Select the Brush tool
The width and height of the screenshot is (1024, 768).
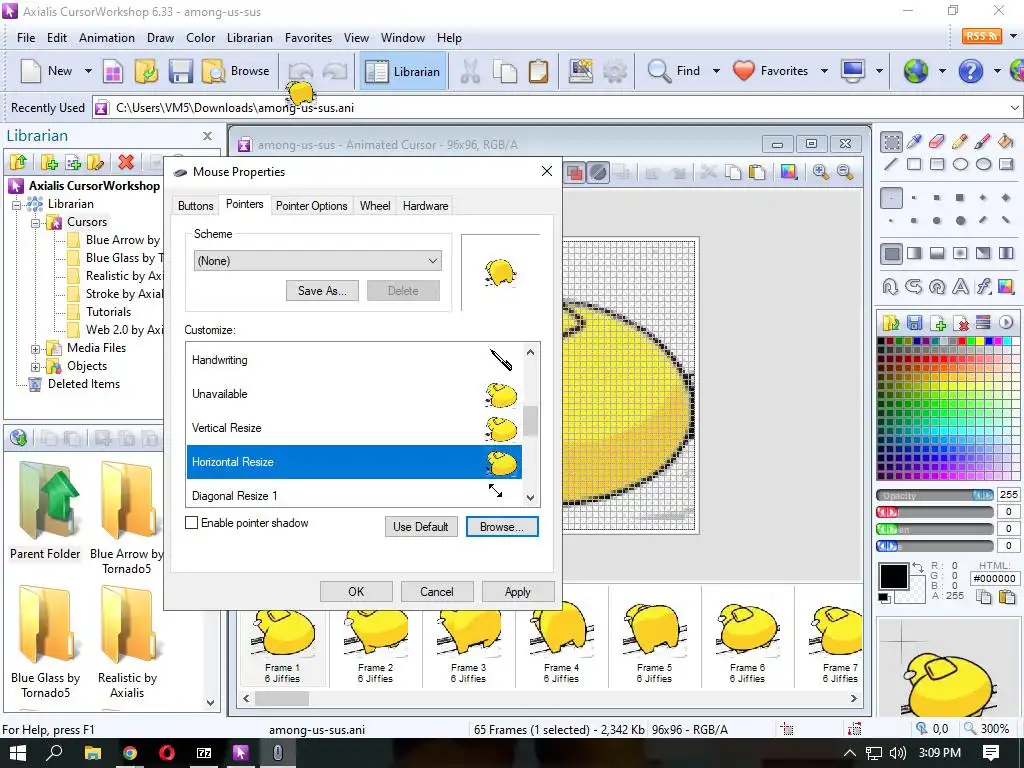[x=983, y=142]
